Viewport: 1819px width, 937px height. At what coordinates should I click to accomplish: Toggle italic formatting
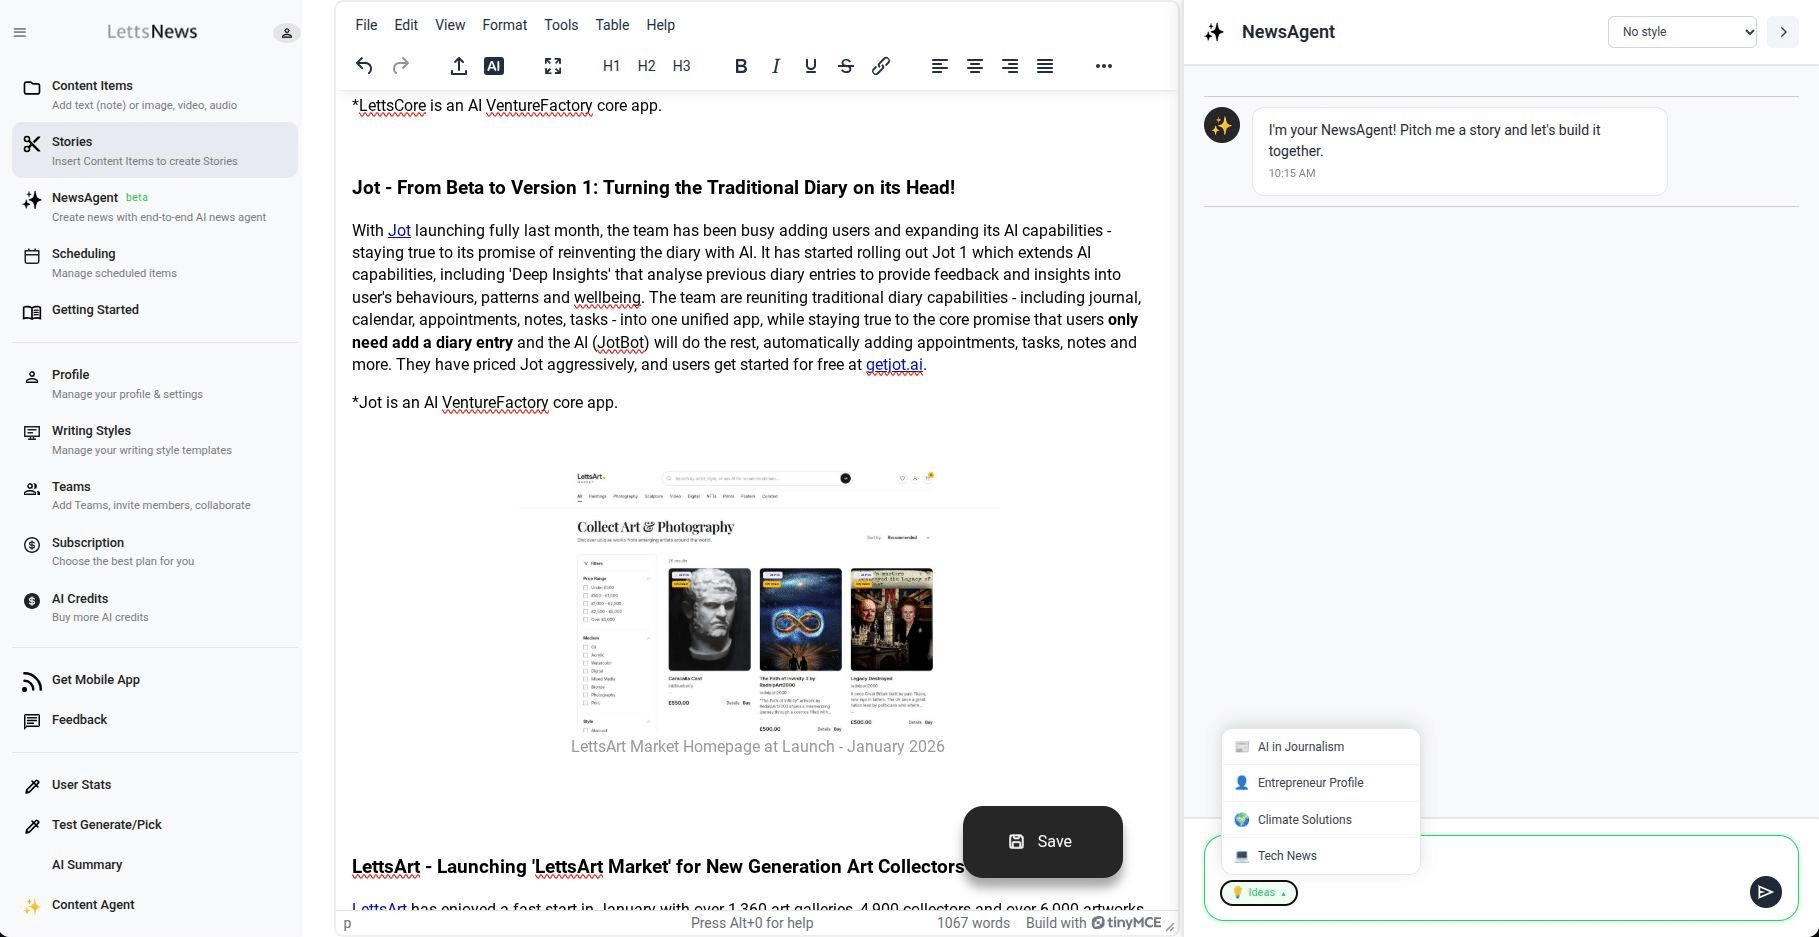tap(775, 66)
